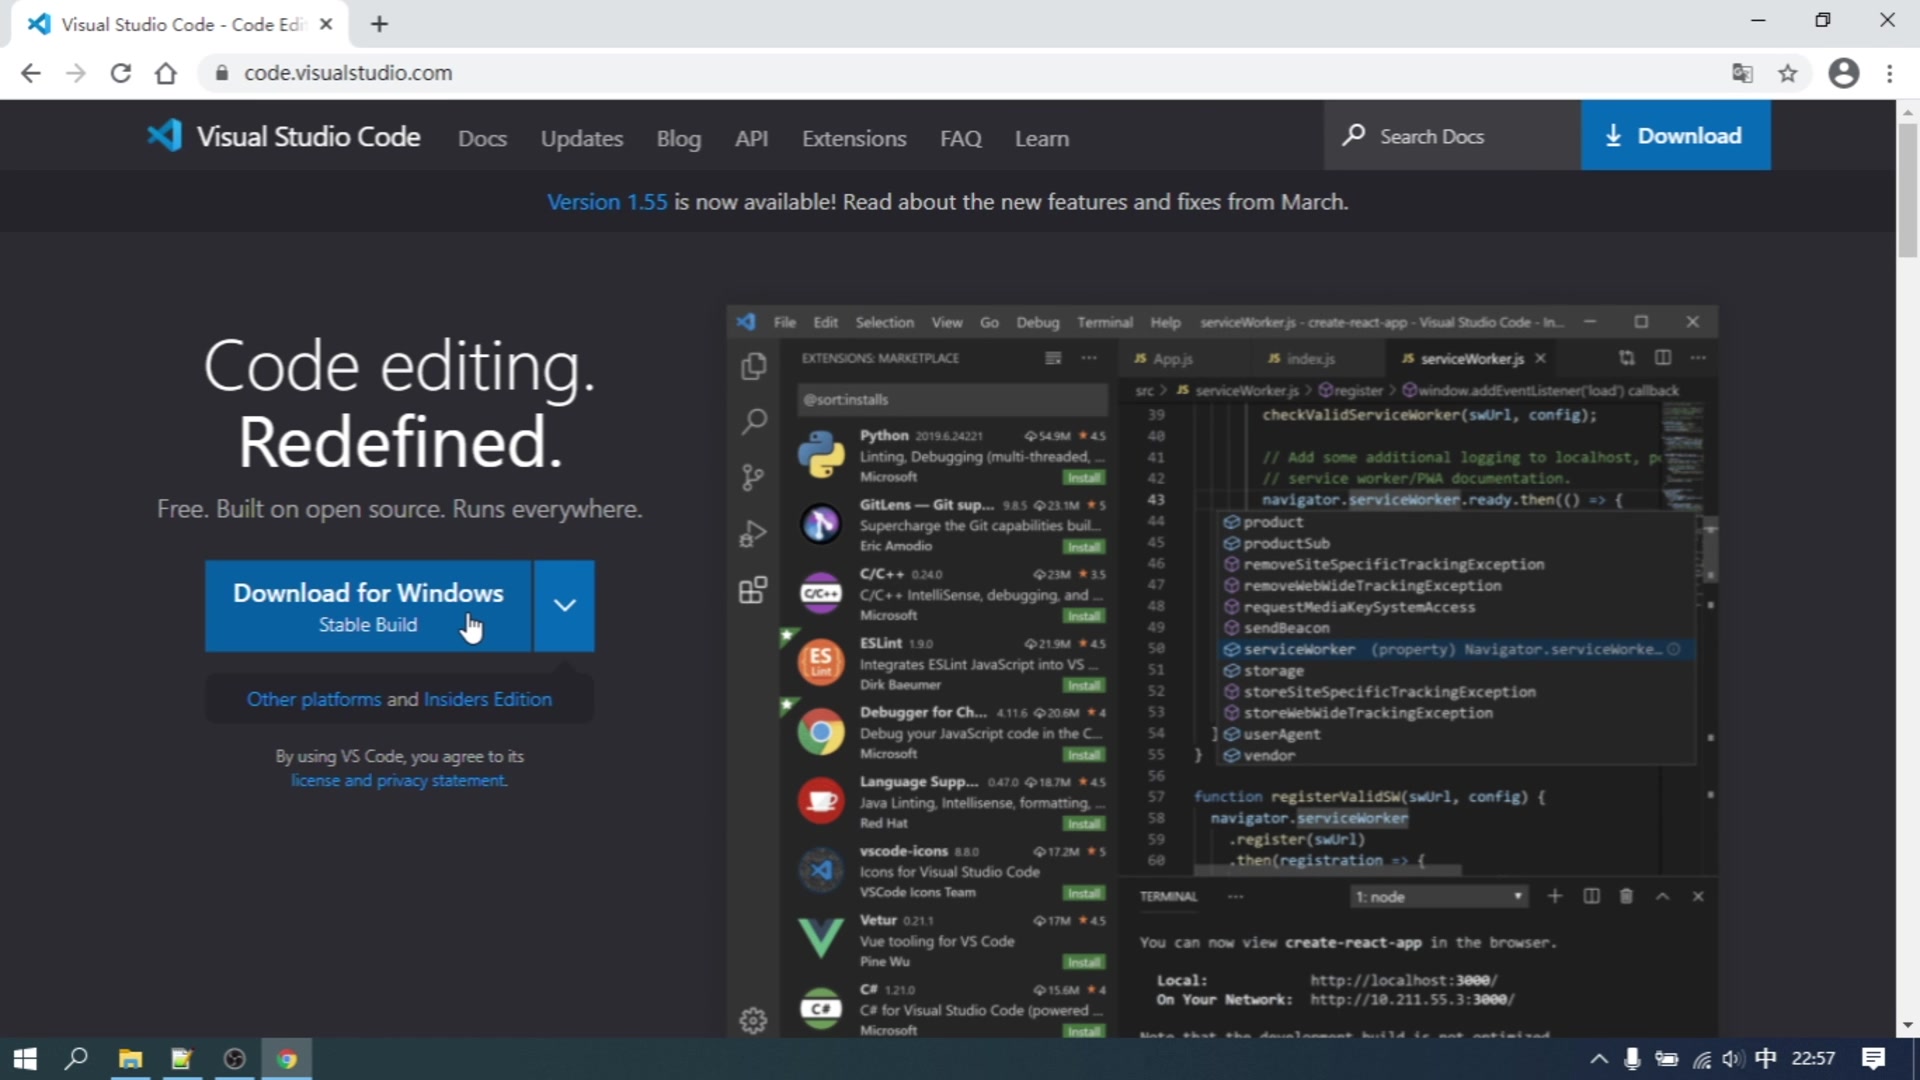This screenshot has width=1920, height=1080.
Task: Open the Learn page
Action: [1042, 138]
